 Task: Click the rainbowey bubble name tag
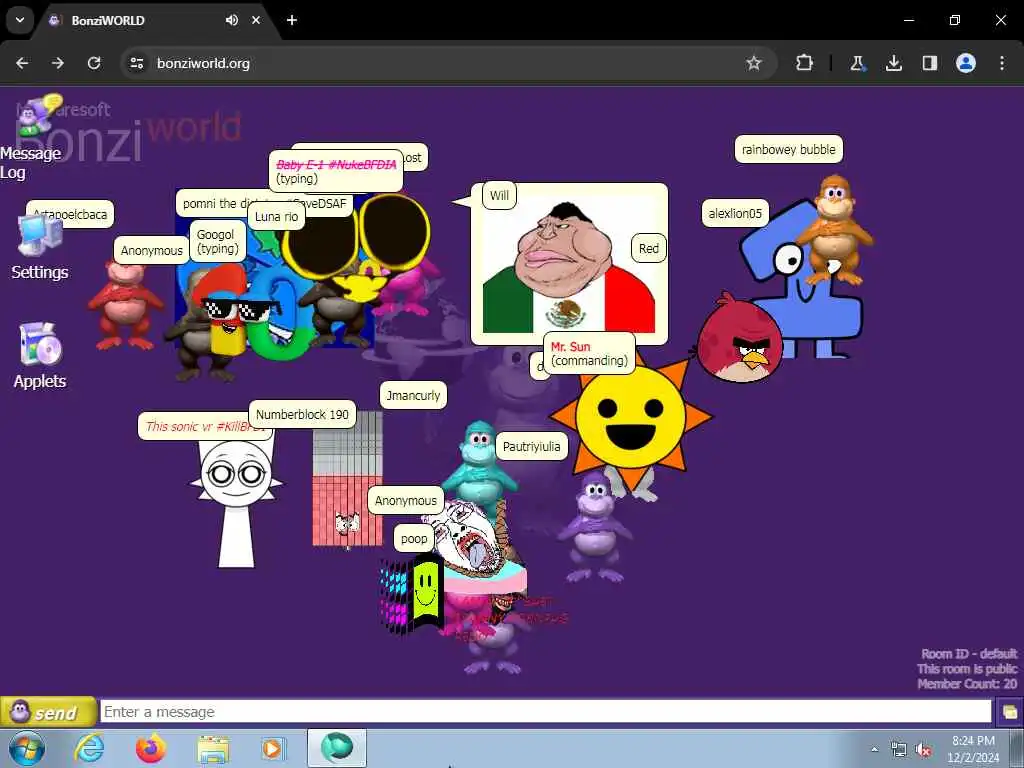point(789,150)
